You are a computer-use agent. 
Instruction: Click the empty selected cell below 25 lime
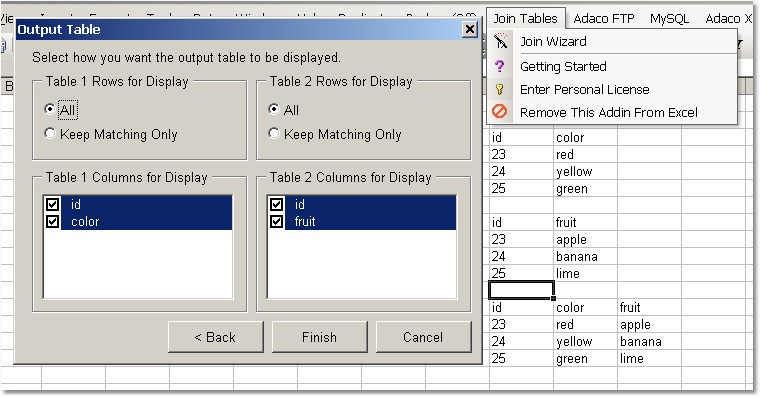pos(522,290)
